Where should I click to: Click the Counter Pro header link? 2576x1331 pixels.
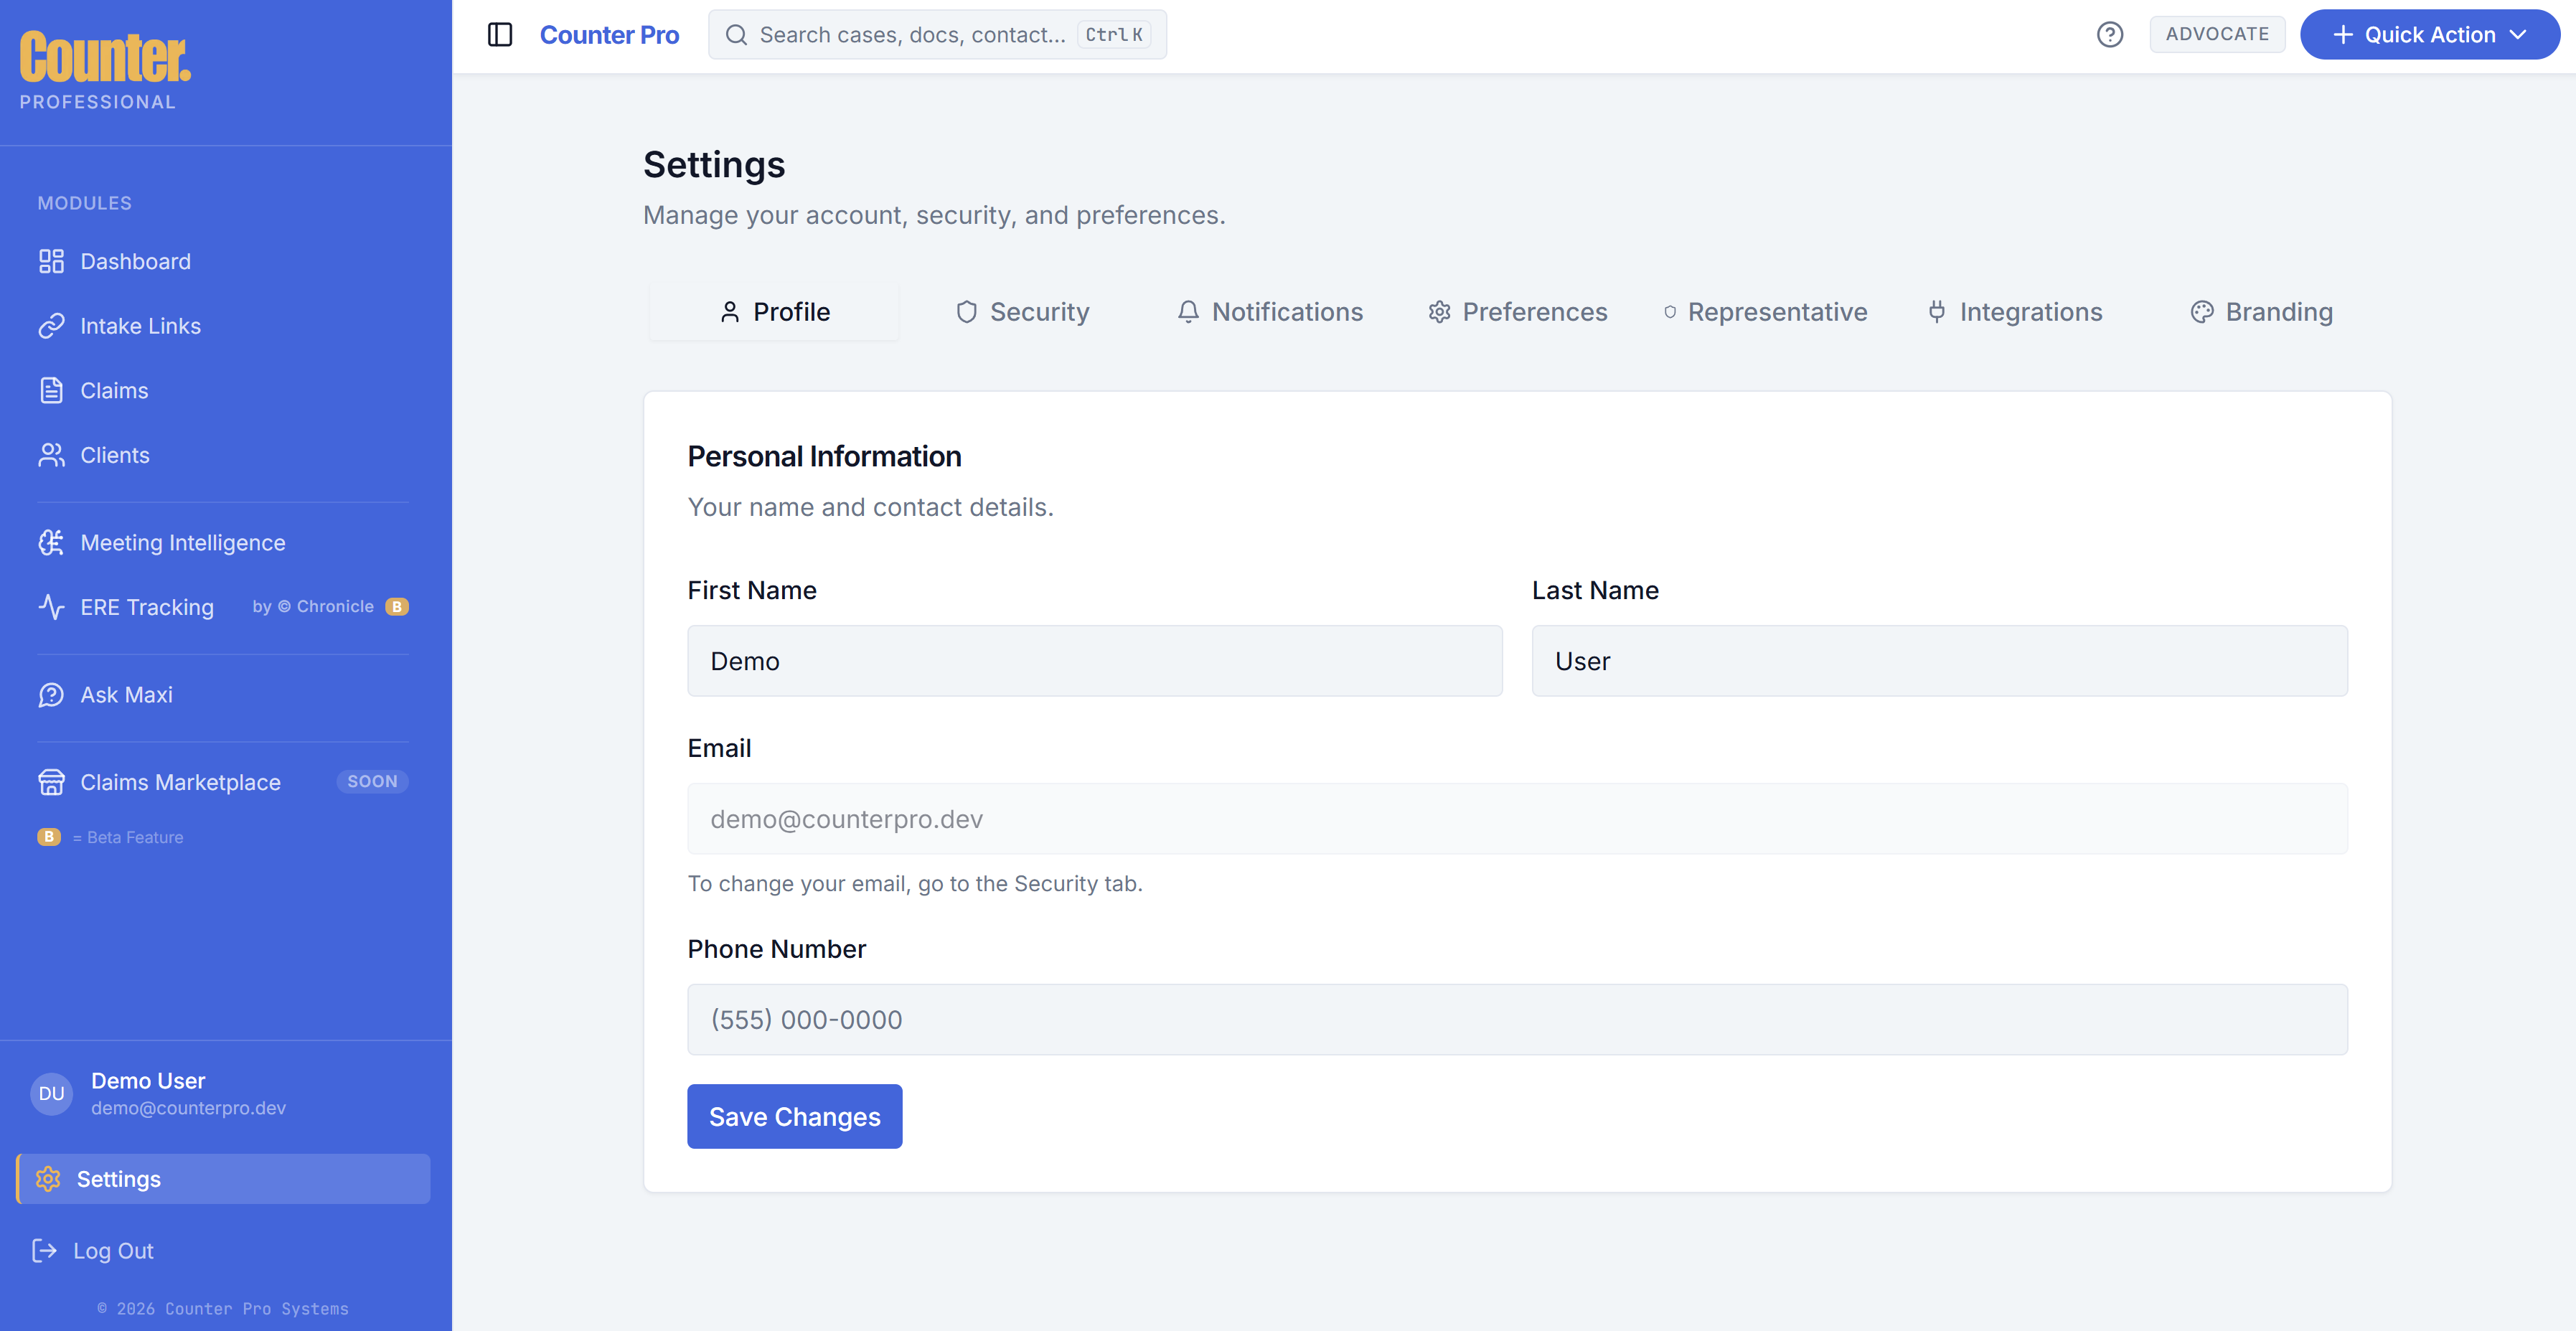coord(609,35)
